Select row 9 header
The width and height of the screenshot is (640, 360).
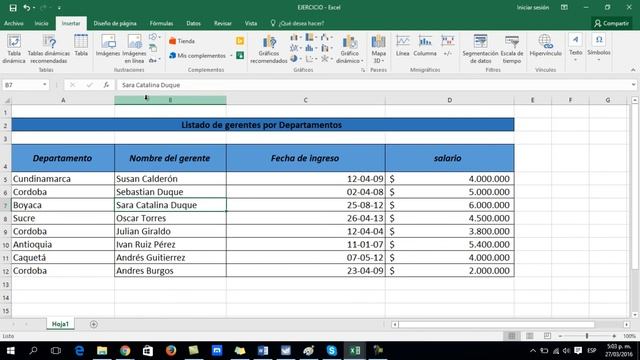tap(5, 231)
